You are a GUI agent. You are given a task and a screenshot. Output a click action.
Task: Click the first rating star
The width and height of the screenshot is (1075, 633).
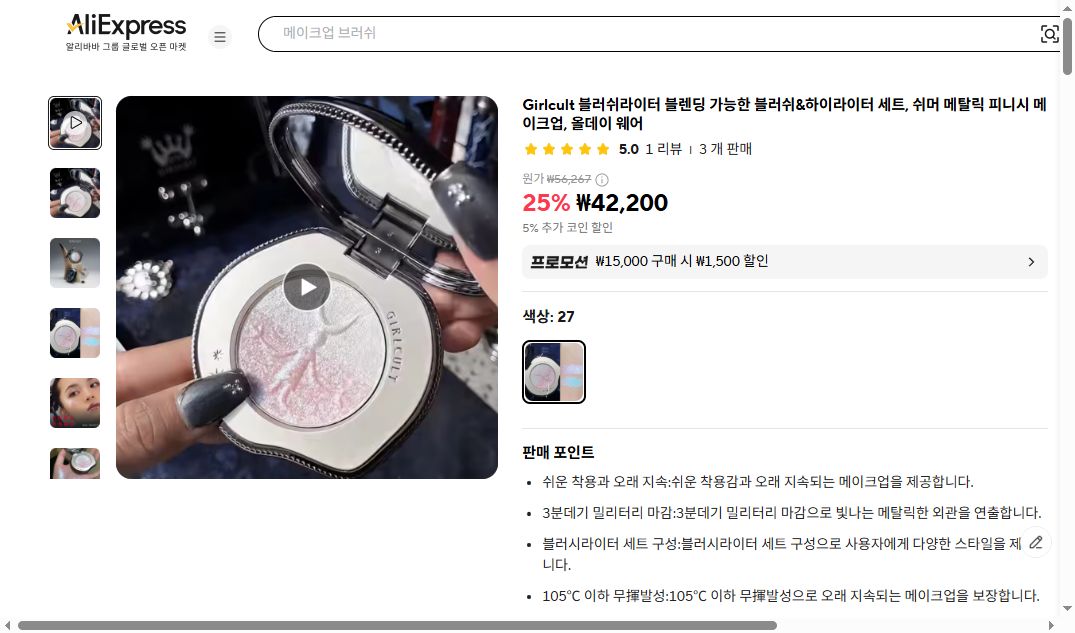tap(530, 148)
